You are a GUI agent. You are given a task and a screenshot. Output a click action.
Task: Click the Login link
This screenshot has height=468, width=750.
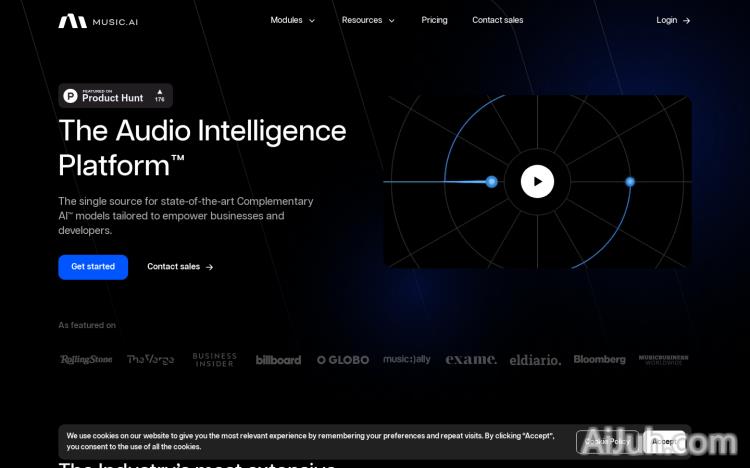coord(673,20)
